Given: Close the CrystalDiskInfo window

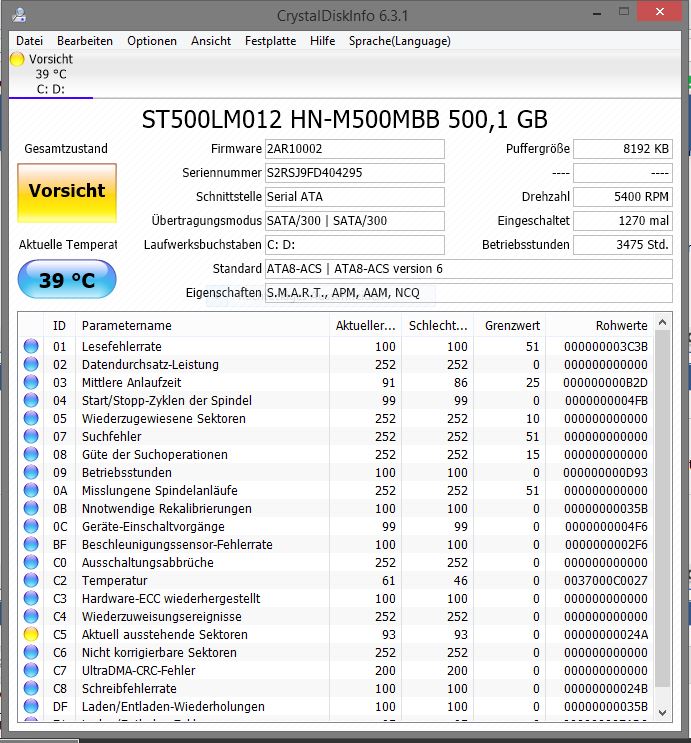Looking at the screenshot, I should coord(660,12).
